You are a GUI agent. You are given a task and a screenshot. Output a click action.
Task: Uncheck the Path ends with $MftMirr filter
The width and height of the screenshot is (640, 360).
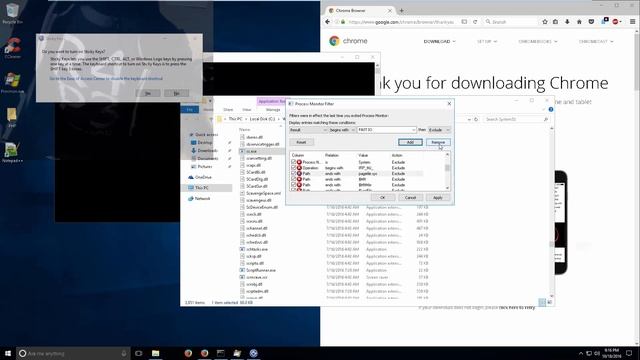[x=293, y=185]
